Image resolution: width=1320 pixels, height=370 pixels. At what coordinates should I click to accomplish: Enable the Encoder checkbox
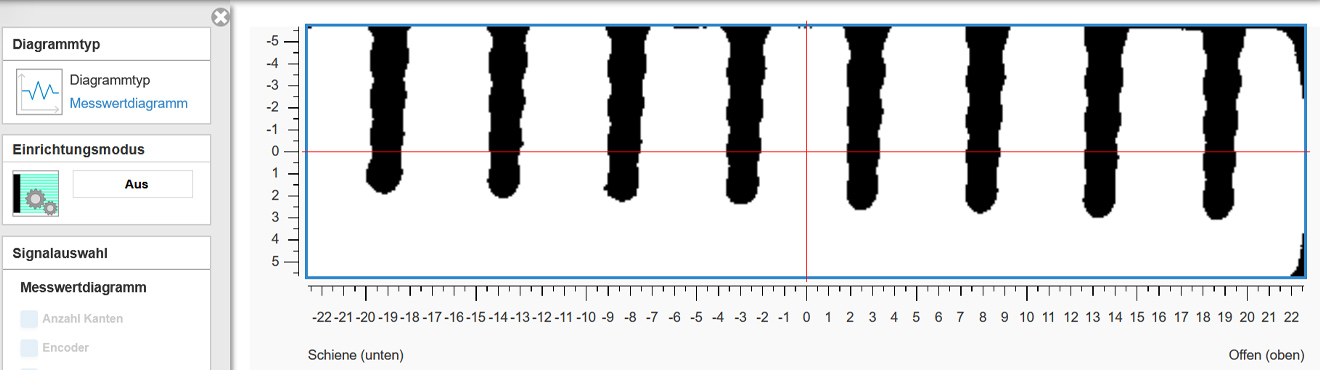click(29, 348)
